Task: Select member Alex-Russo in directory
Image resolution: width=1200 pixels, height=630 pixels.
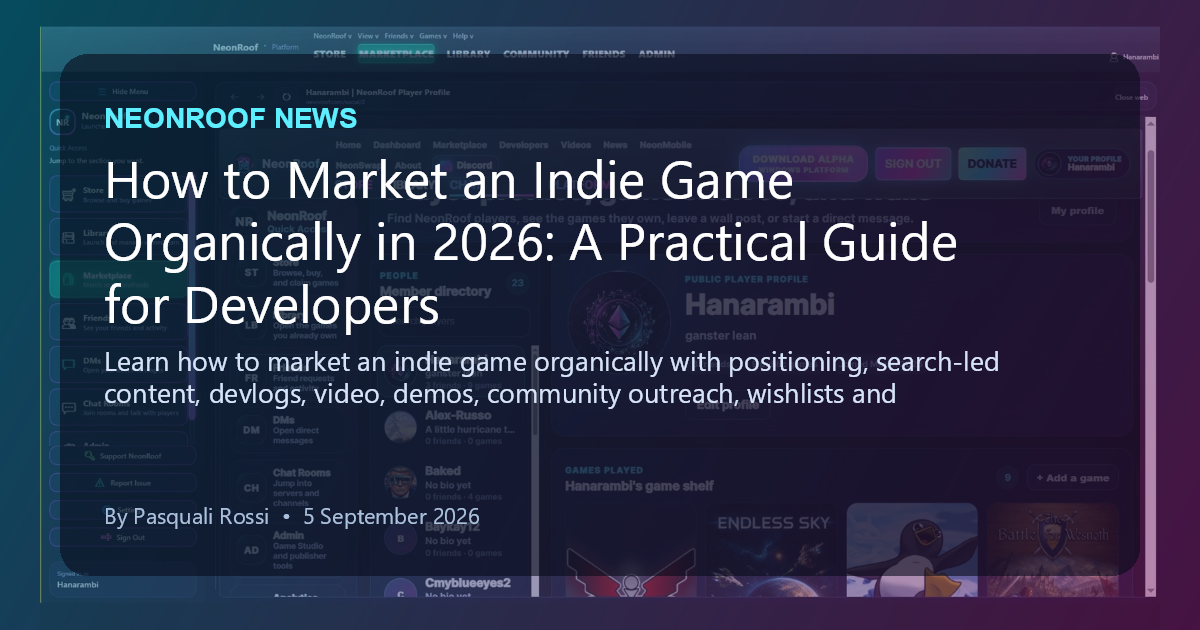Action: tap(453, 427)
